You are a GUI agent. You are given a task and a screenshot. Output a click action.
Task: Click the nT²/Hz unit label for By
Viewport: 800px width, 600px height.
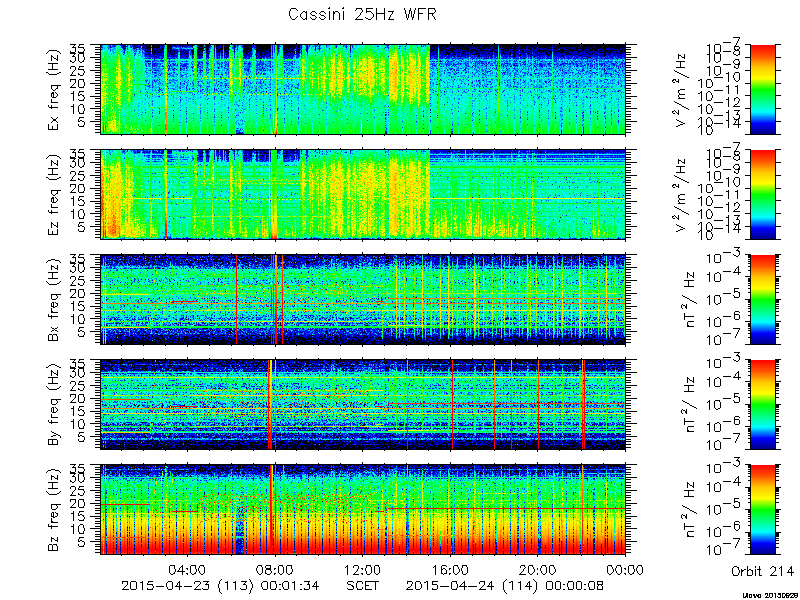[x=689, y=405]
